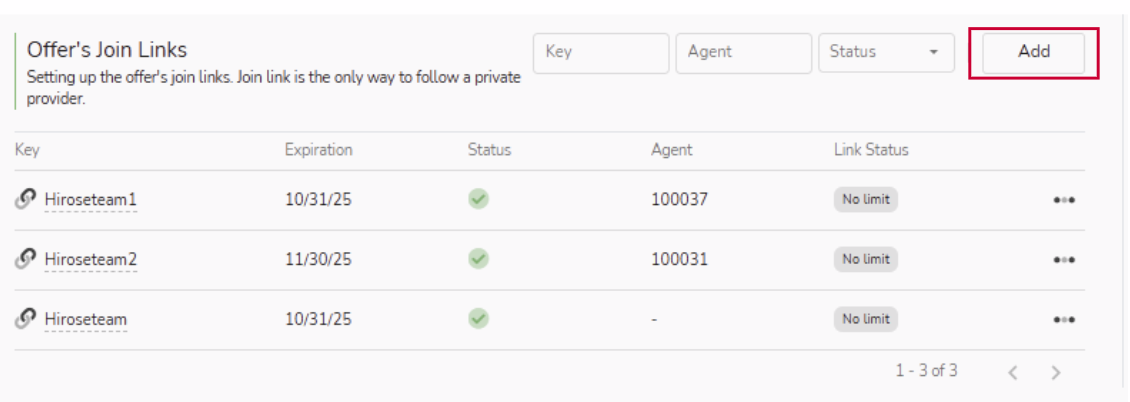Expand the Status filter dropdown
The width and height of the screenshot is (1130, 402).
(886, 52)
